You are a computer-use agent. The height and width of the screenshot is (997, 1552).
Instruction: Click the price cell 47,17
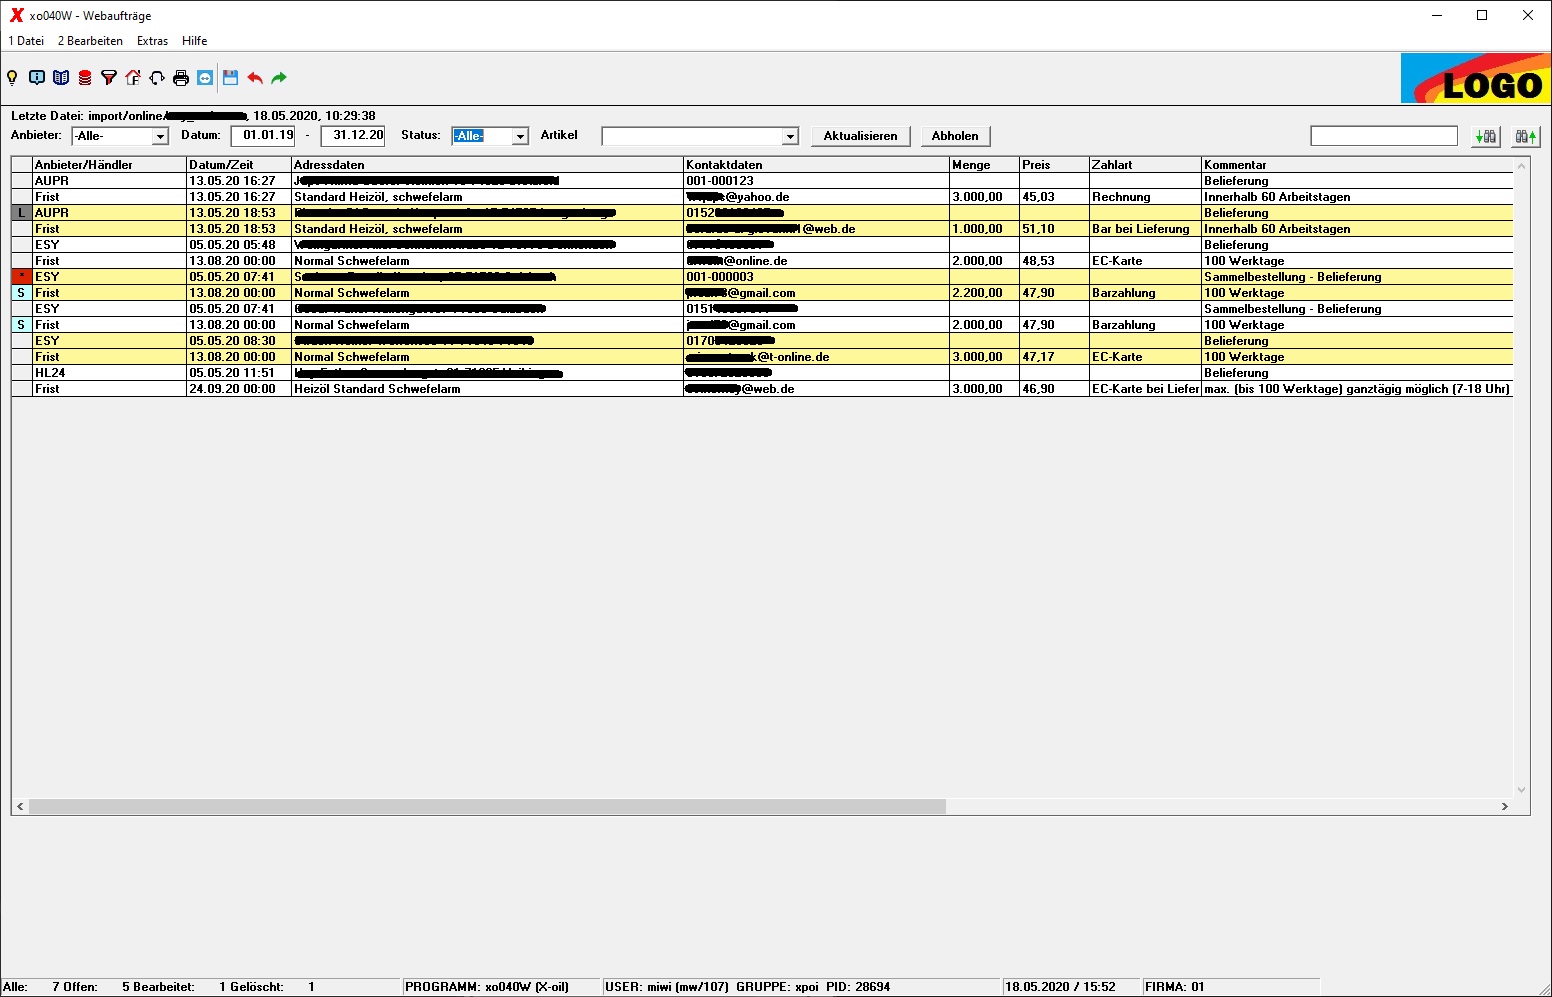[1054, 357]
